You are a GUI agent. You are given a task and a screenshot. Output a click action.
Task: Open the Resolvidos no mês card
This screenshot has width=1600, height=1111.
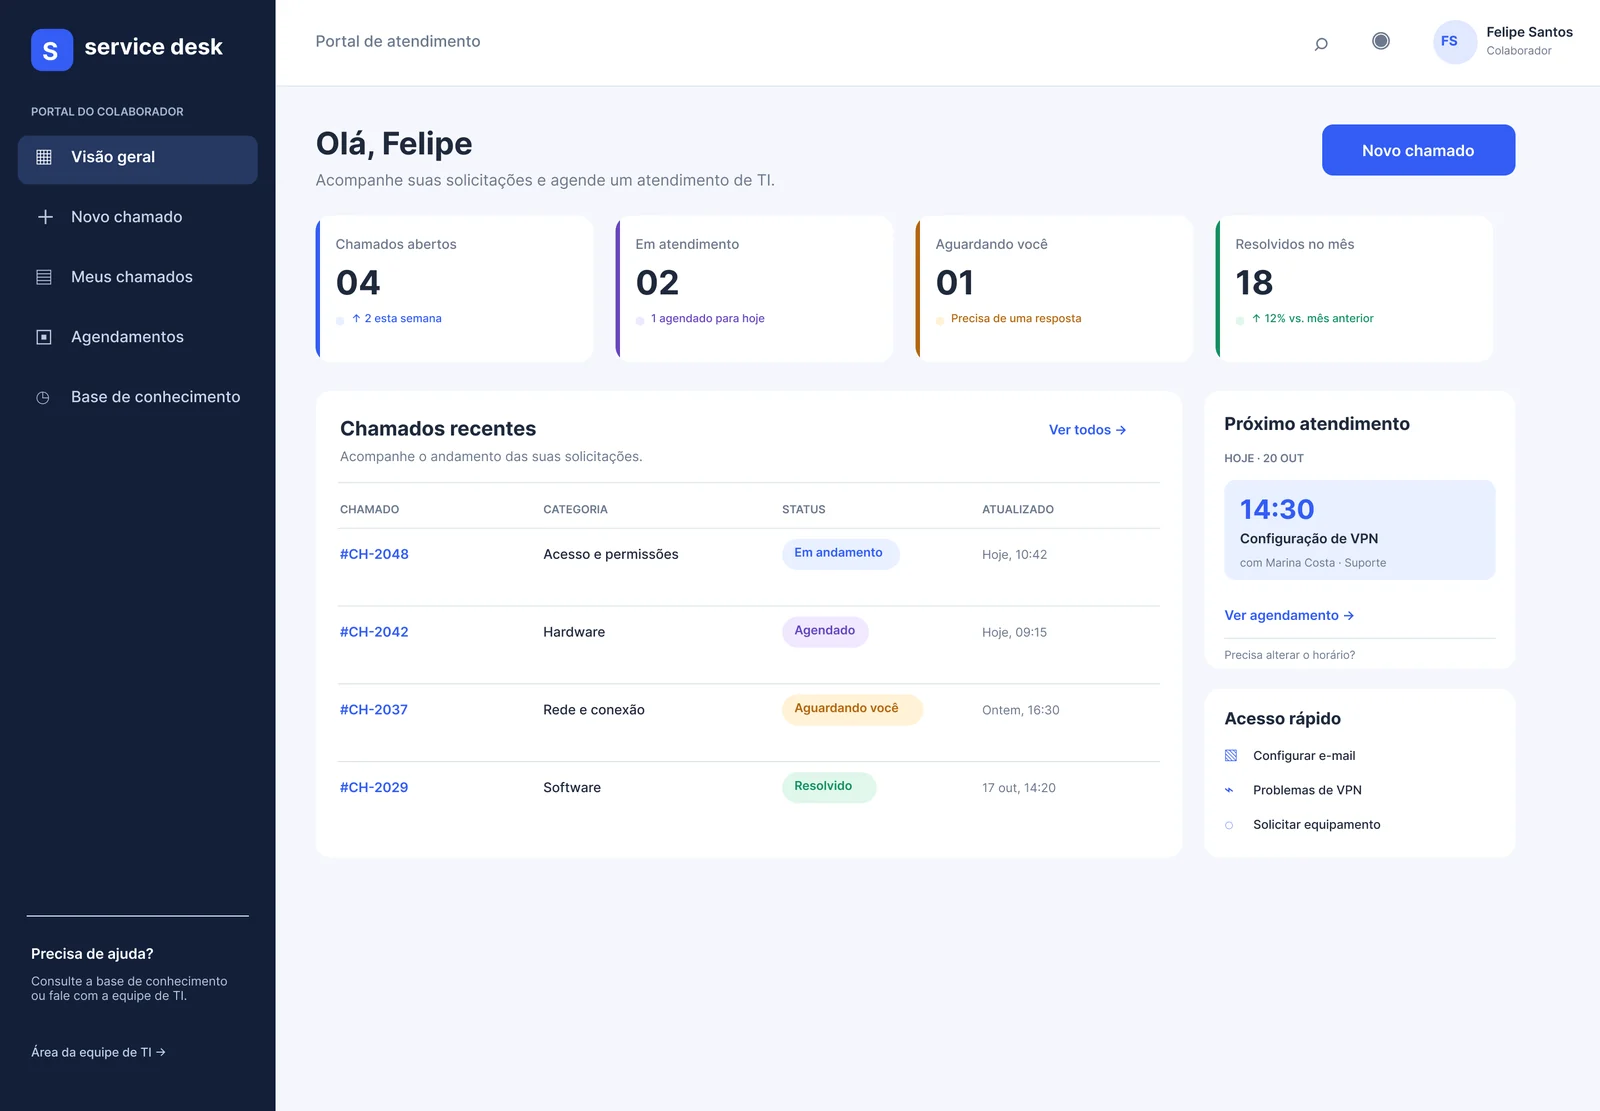[1355, 289]
